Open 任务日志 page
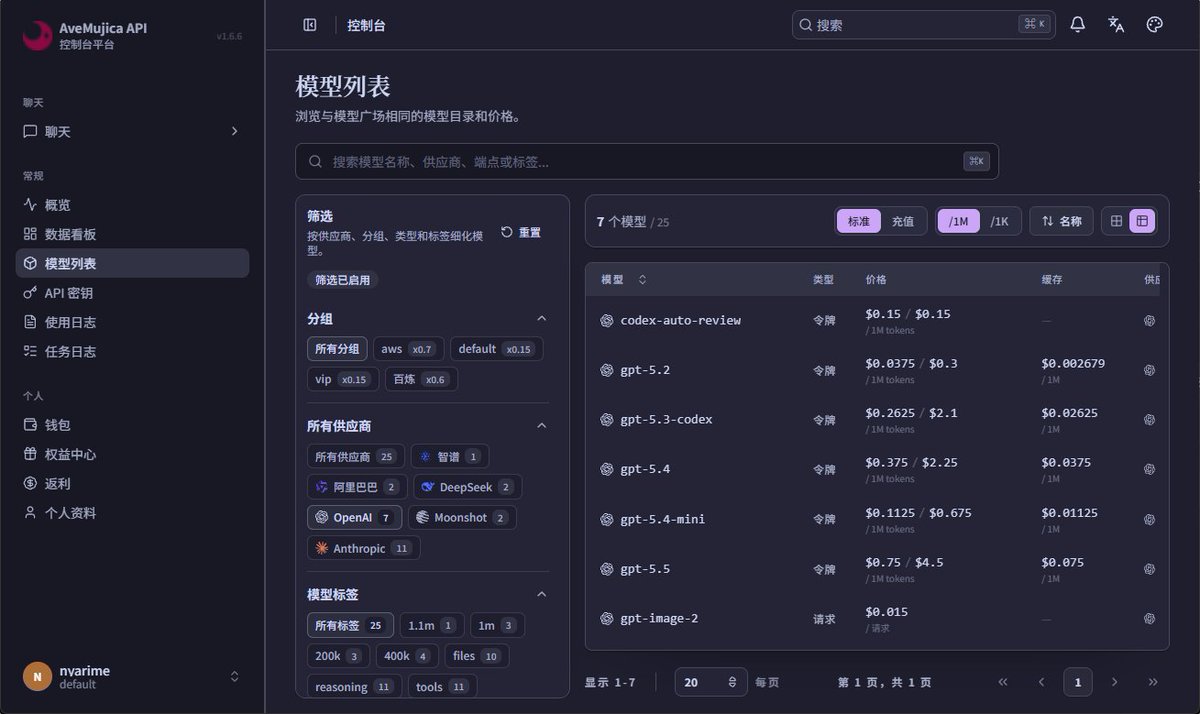This screenshot has height=714, width=1200. pyautogui.click(x=132, y=351)
